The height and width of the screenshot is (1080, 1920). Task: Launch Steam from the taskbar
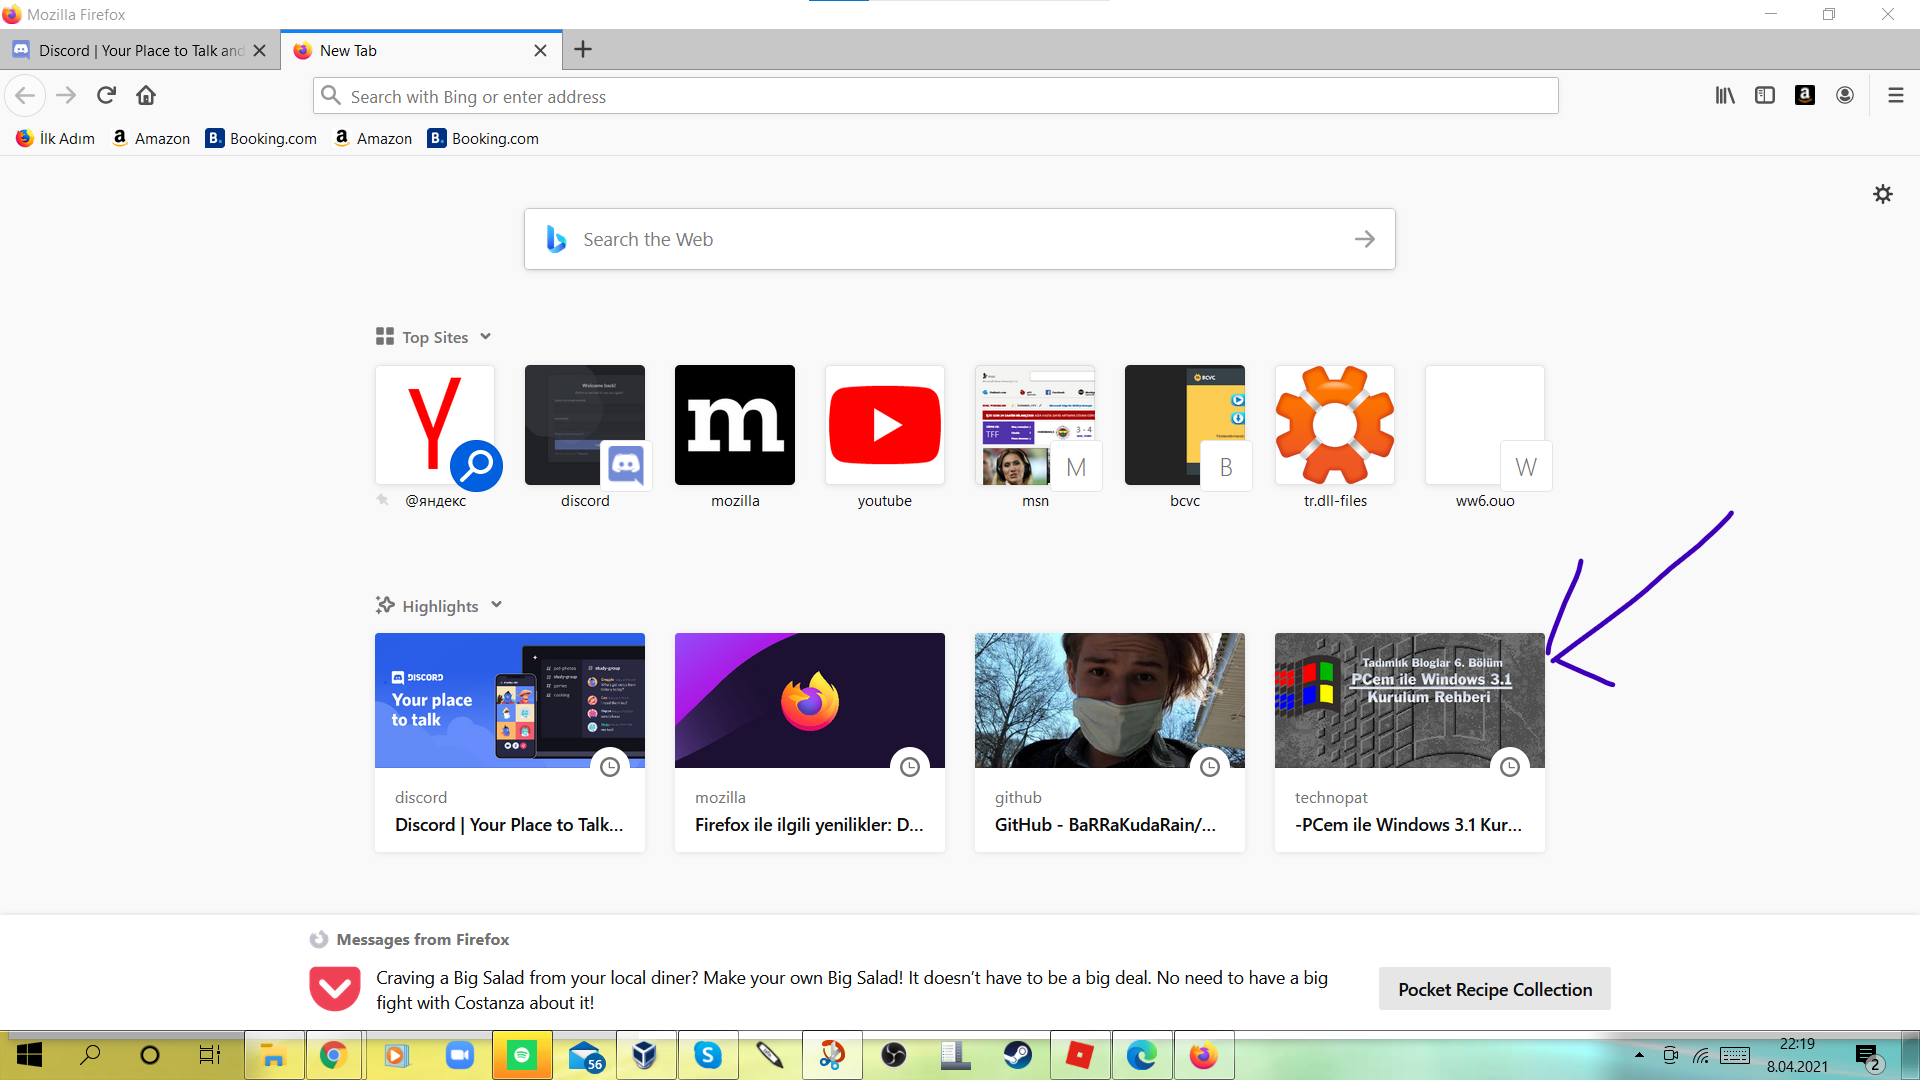tap(1017, 1055)
